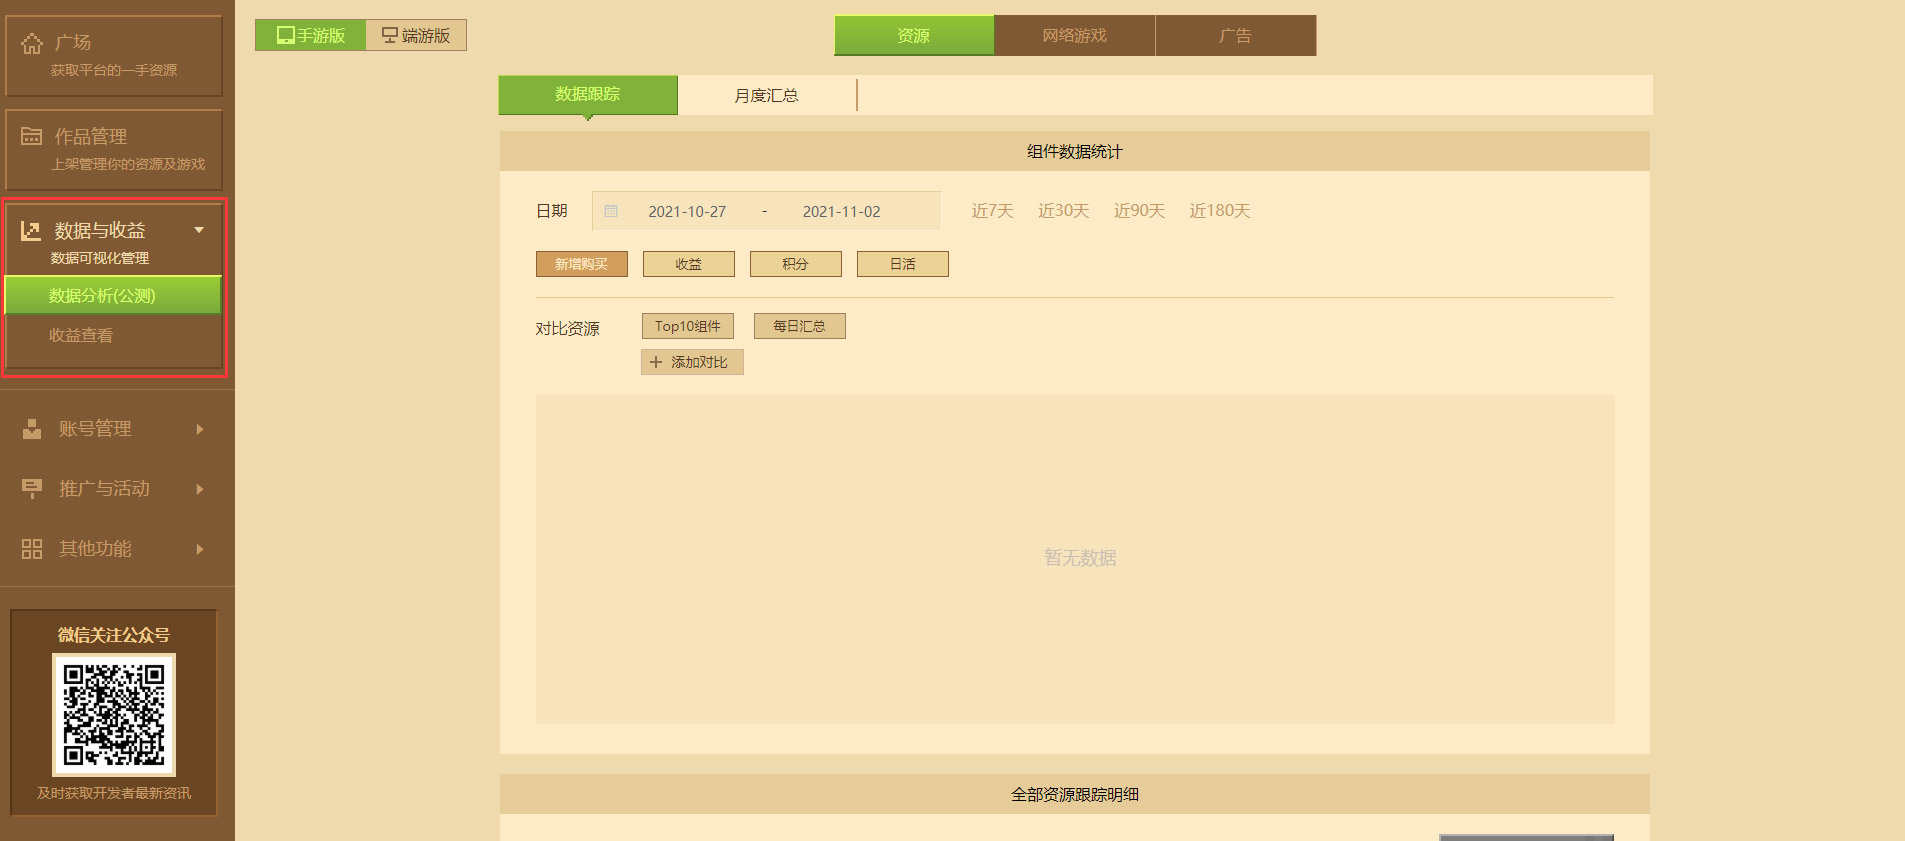
Task: Expand the 账号管理 submenu arrow
Action: click(x=200, y=429)
